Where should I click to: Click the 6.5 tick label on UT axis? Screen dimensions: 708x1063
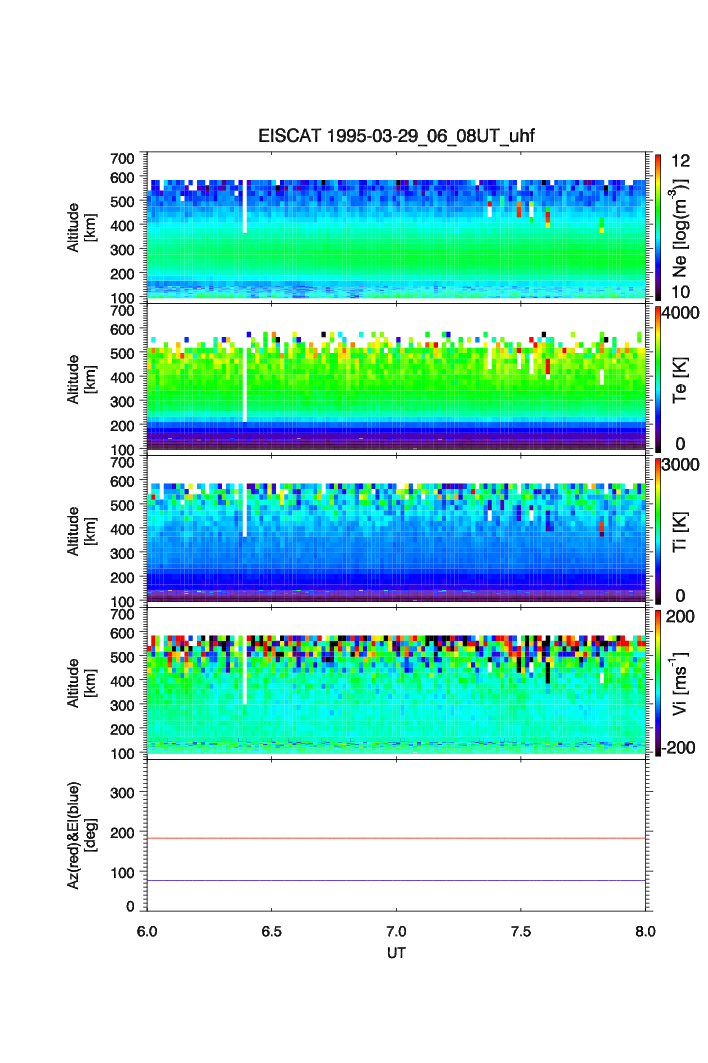click(272, 930)
